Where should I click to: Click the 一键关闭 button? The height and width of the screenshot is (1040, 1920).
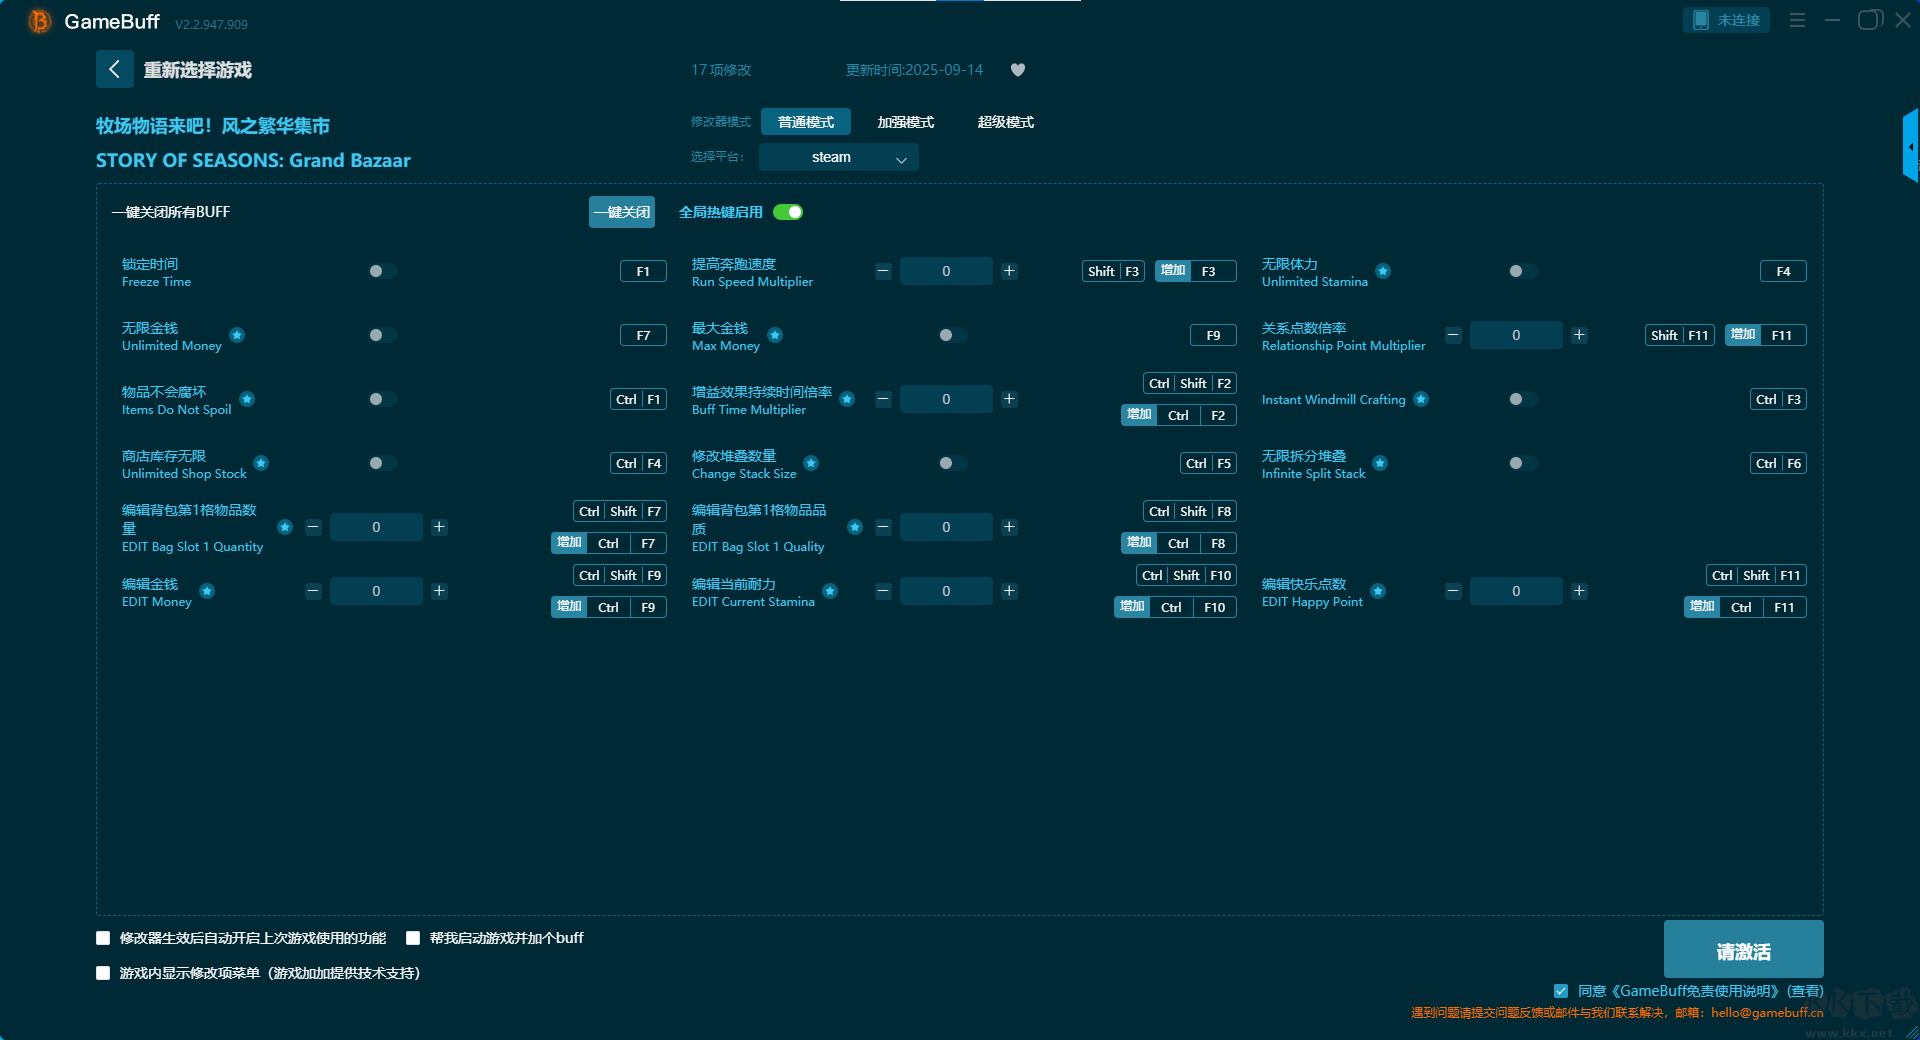(x=622, y=212)
